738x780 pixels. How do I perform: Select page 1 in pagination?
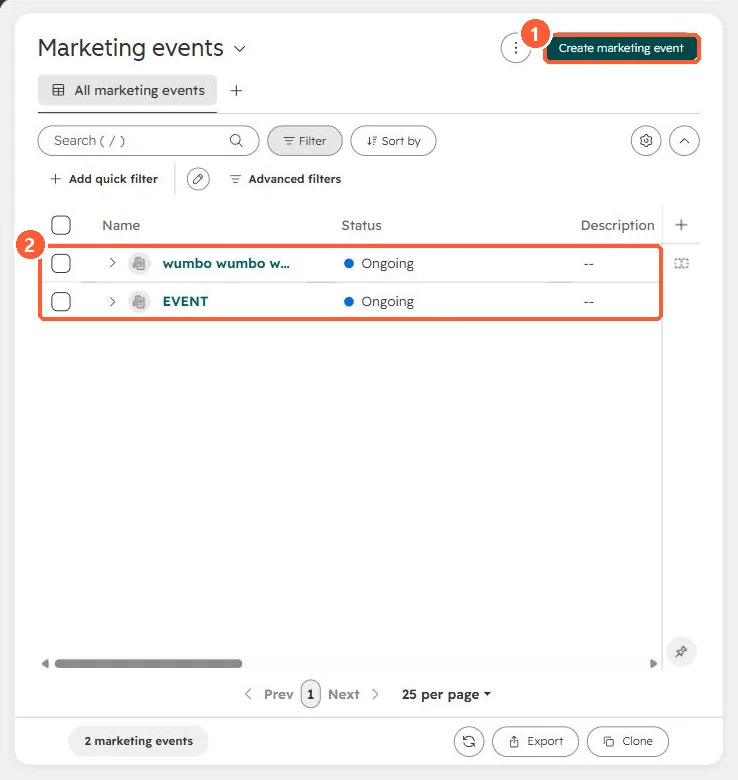pyautogui.click(x=310, y=694)
